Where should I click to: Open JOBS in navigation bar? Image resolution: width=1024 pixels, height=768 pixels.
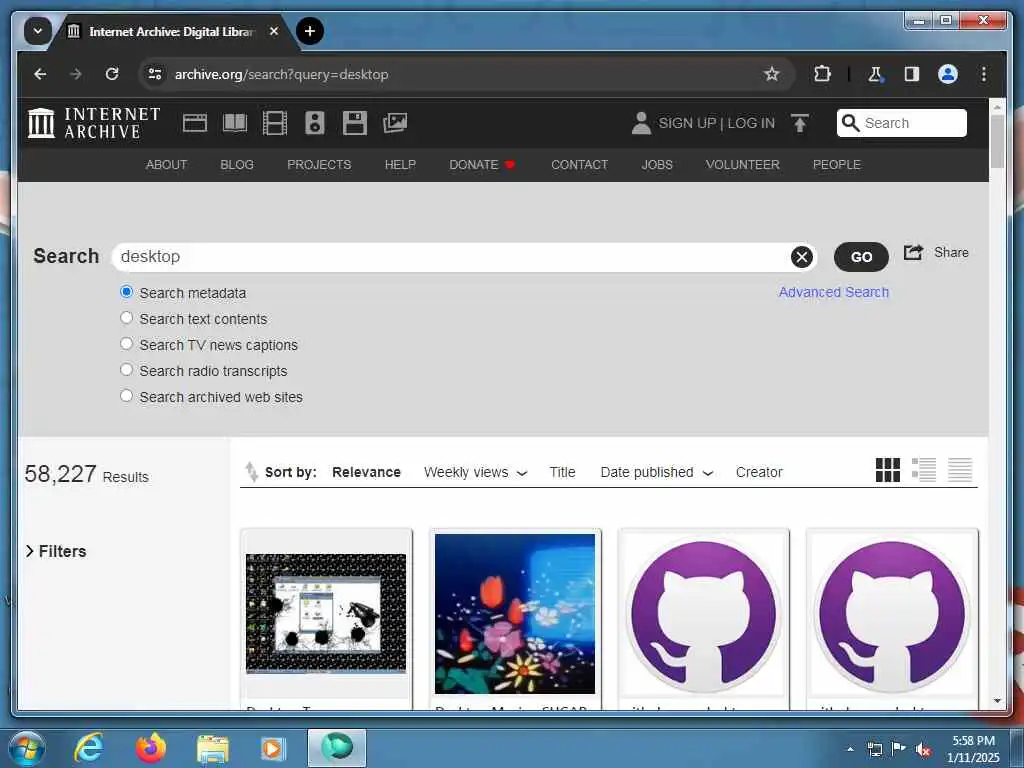[x=656, y=165]
